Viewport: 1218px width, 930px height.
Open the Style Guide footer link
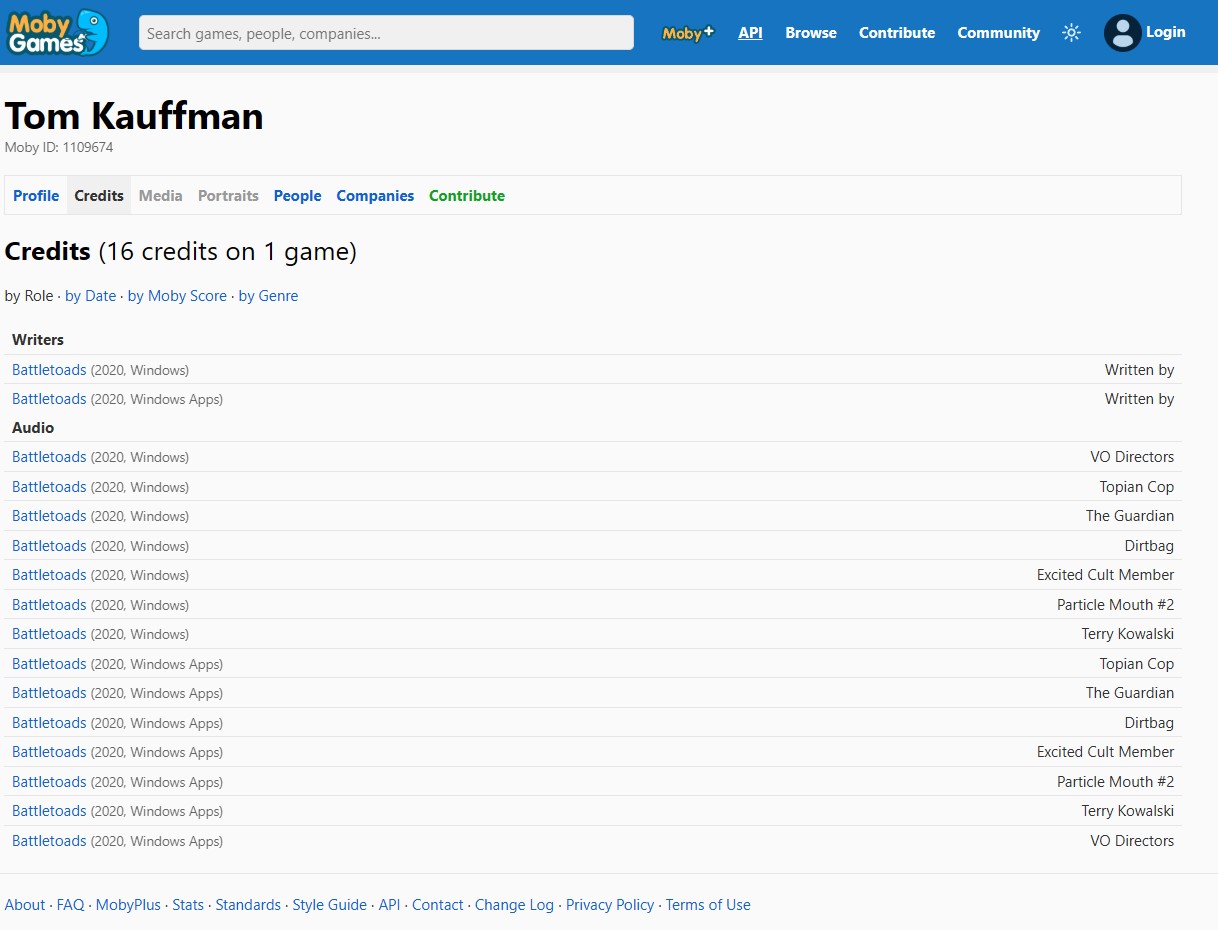[x=330, y=905]
